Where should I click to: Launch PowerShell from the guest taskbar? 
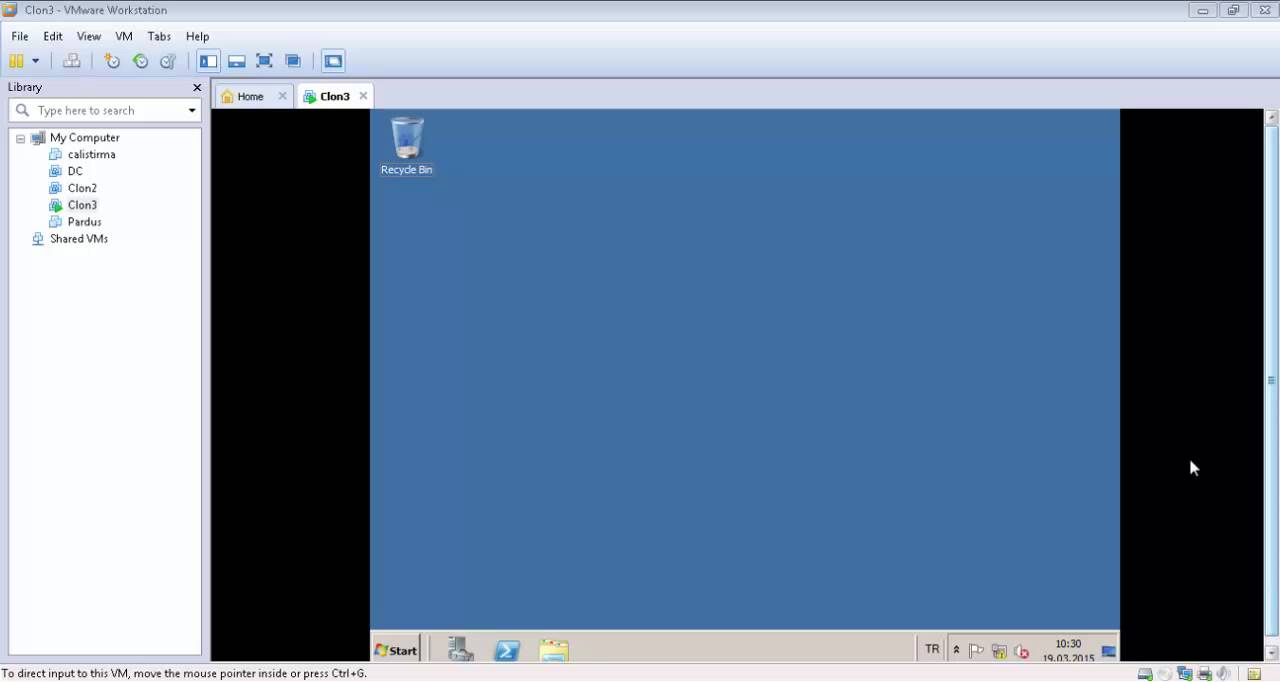(507, 650)
